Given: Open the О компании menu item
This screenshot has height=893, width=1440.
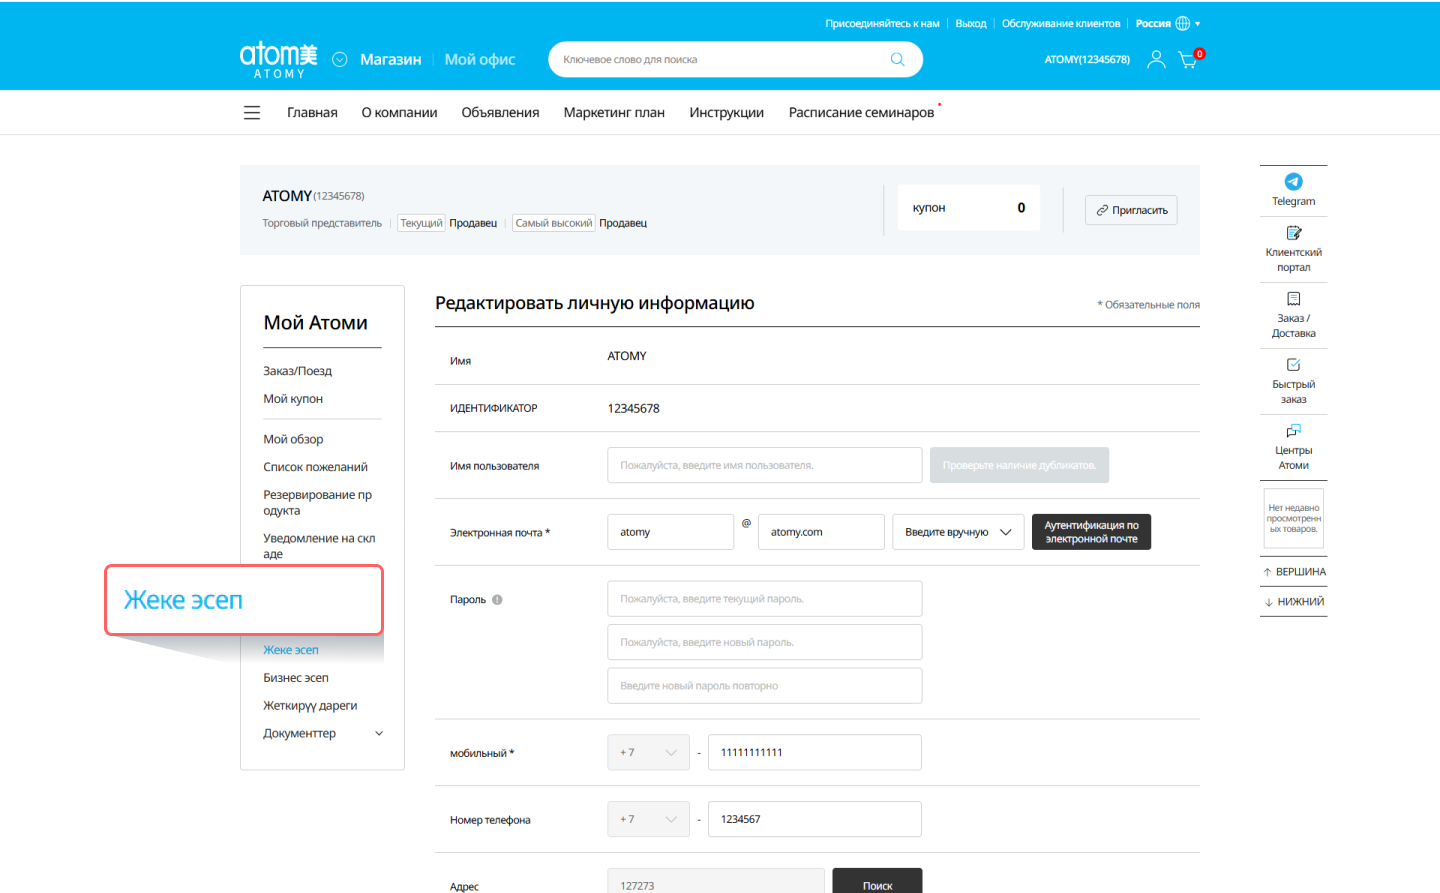Looking at the screenshot, I should point(399,113).
